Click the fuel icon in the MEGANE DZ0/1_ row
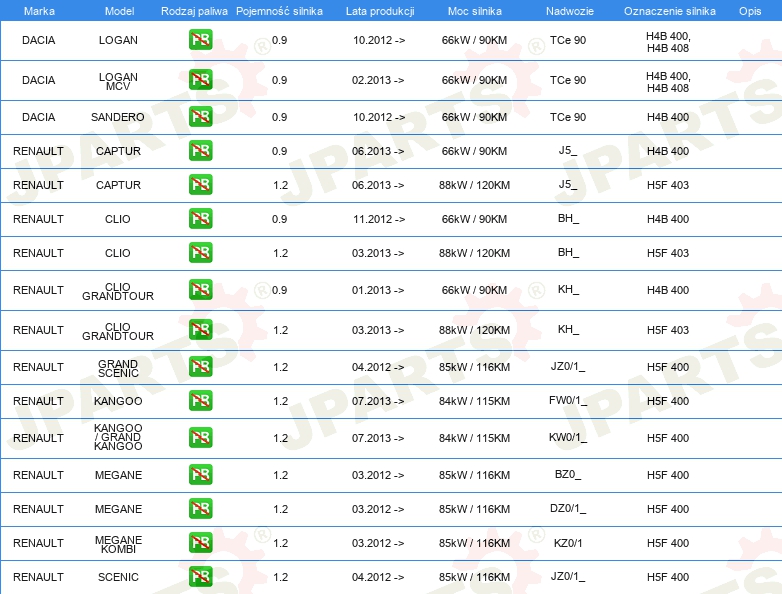782x594 pixels. coord(200,508)
